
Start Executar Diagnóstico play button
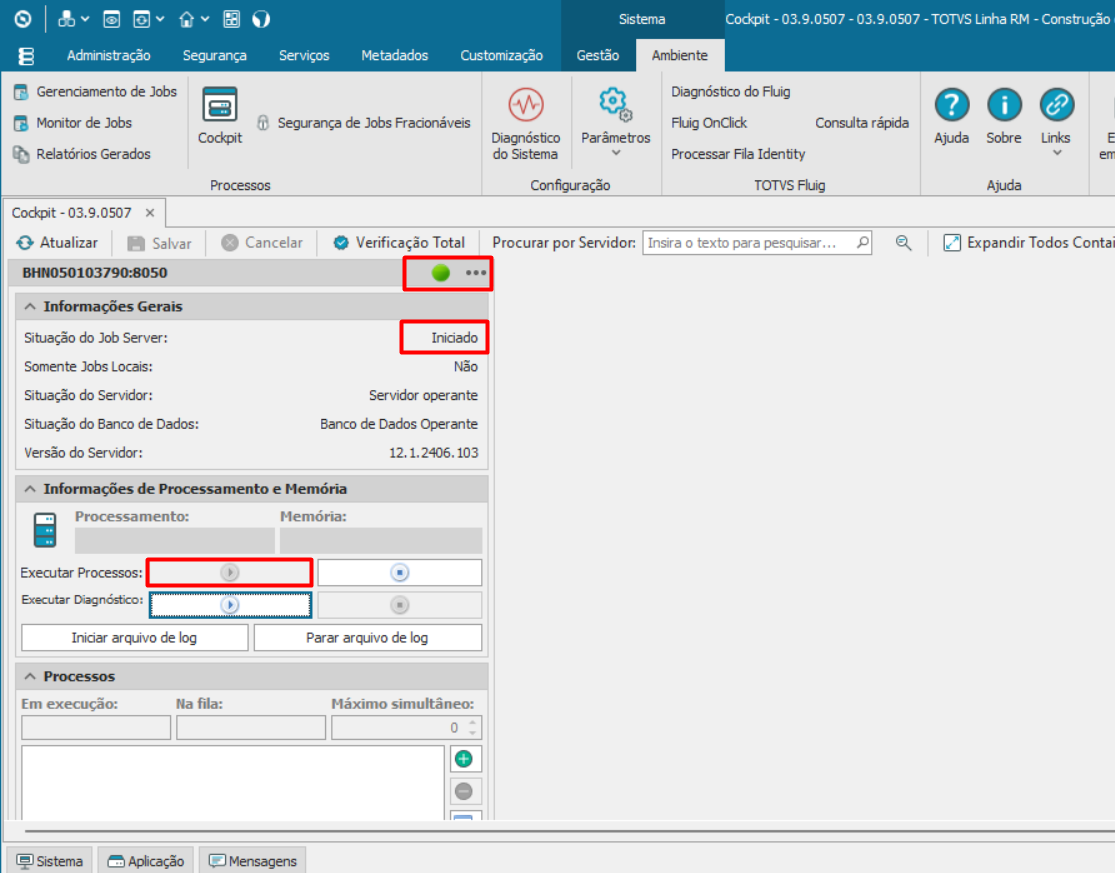230,605
